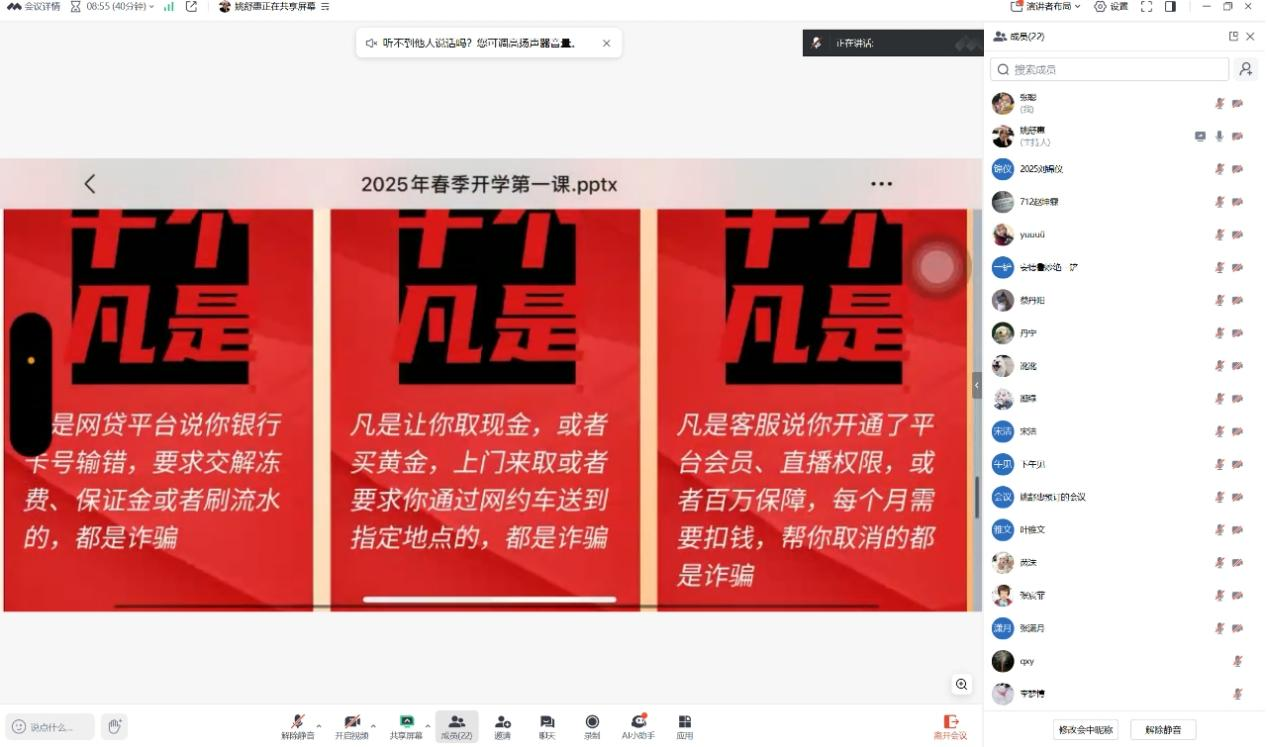
Task: Click the 离开会议 leave meeting button
Action: coord(950,727)
